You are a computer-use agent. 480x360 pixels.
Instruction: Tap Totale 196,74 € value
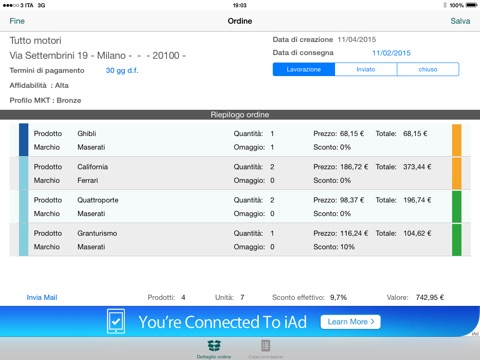pyautogui.click(x=417, y=200)
